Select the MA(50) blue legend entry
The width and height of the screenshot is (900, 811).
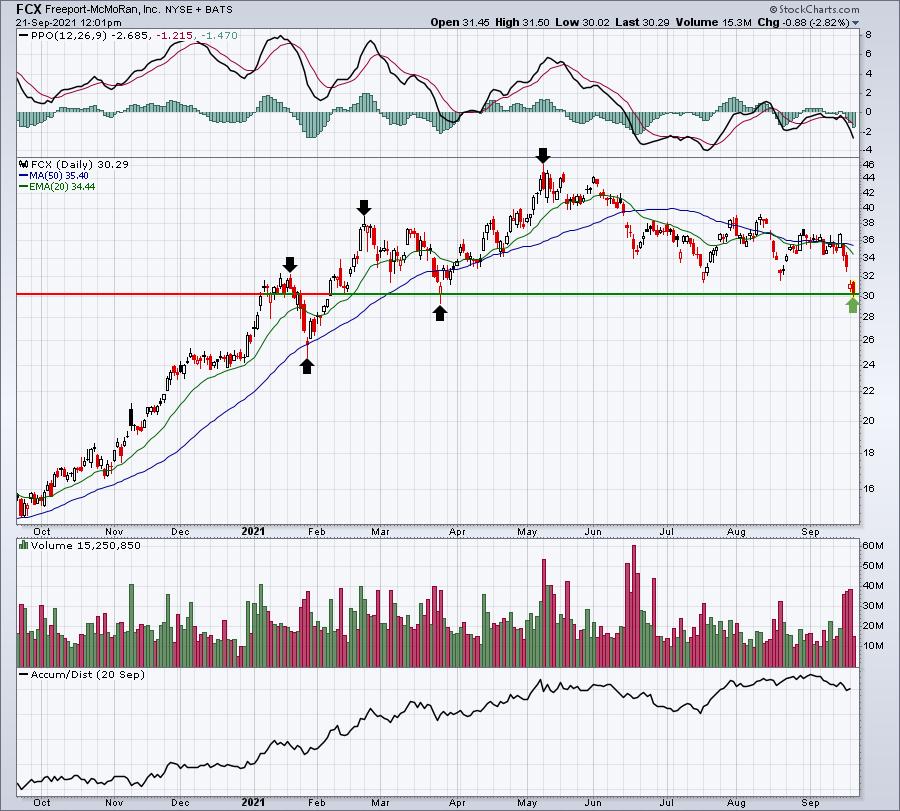[53, 176]
